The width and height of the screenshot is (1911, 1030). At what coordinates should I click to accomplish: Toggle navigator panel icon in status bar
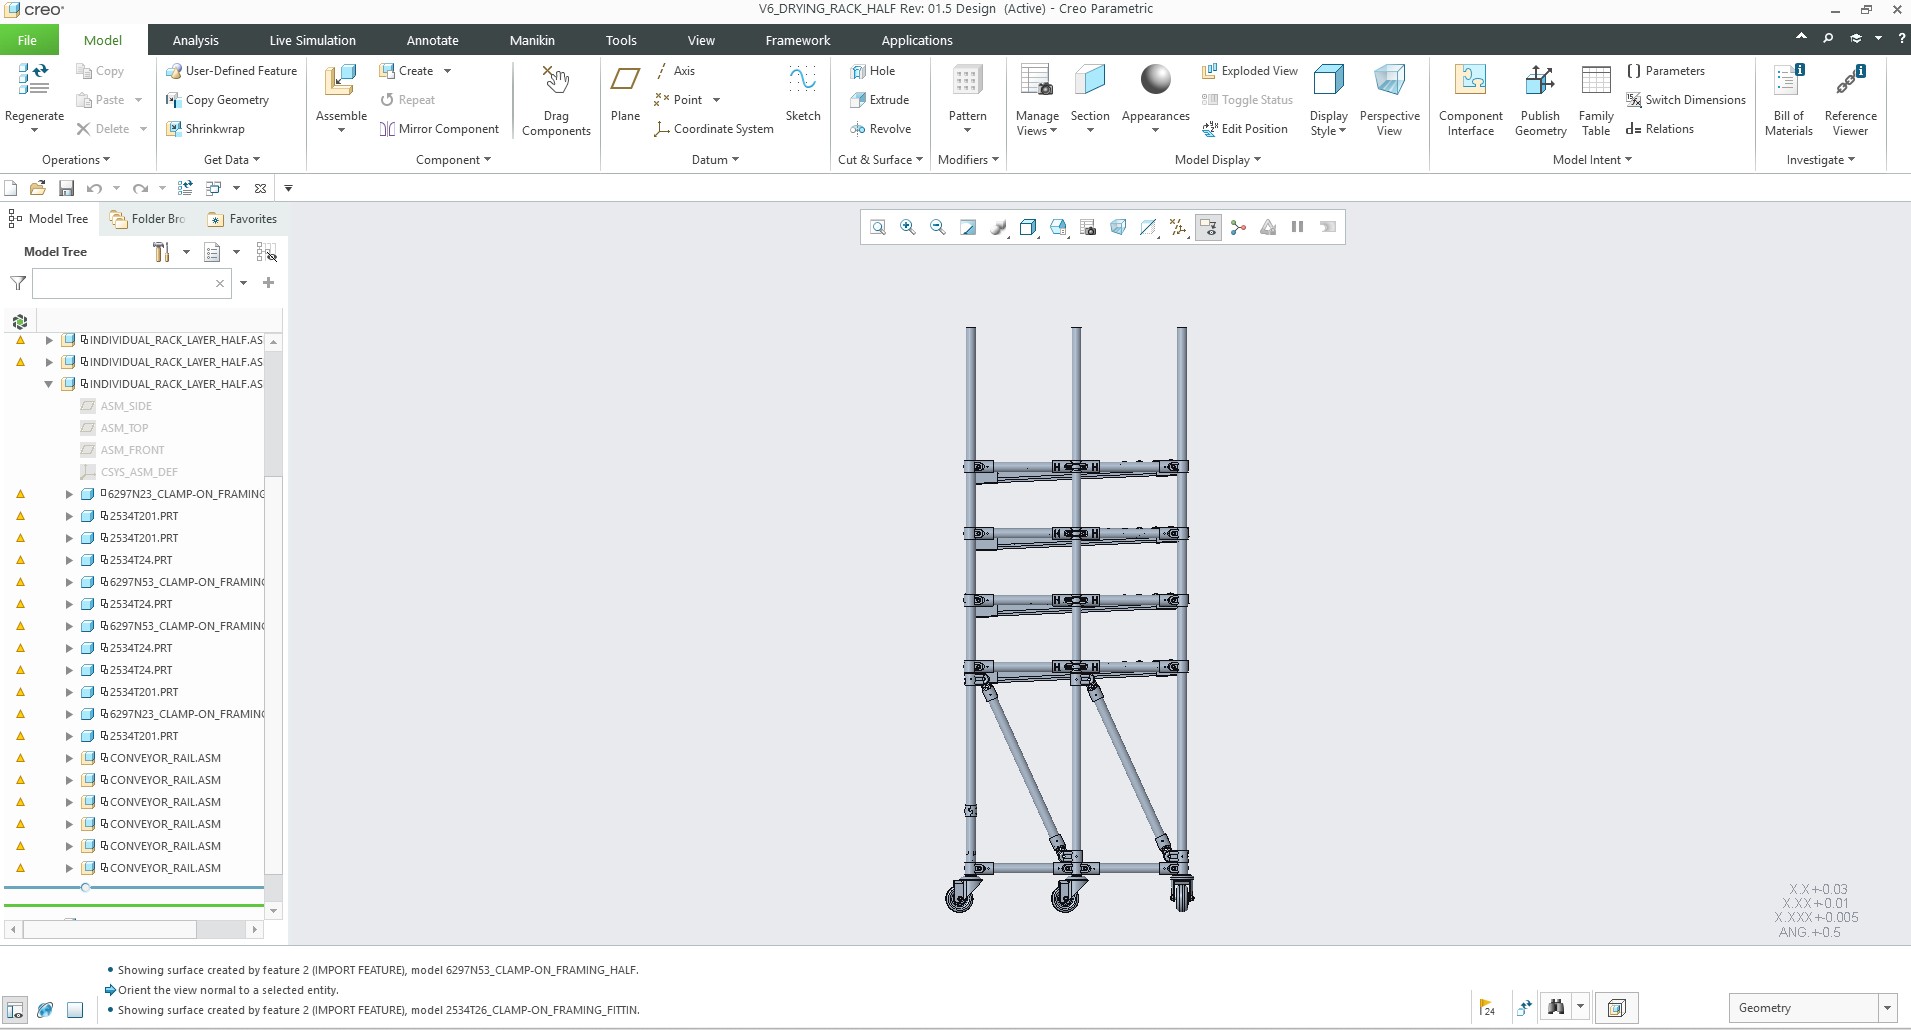click(x=14, y=1010)
